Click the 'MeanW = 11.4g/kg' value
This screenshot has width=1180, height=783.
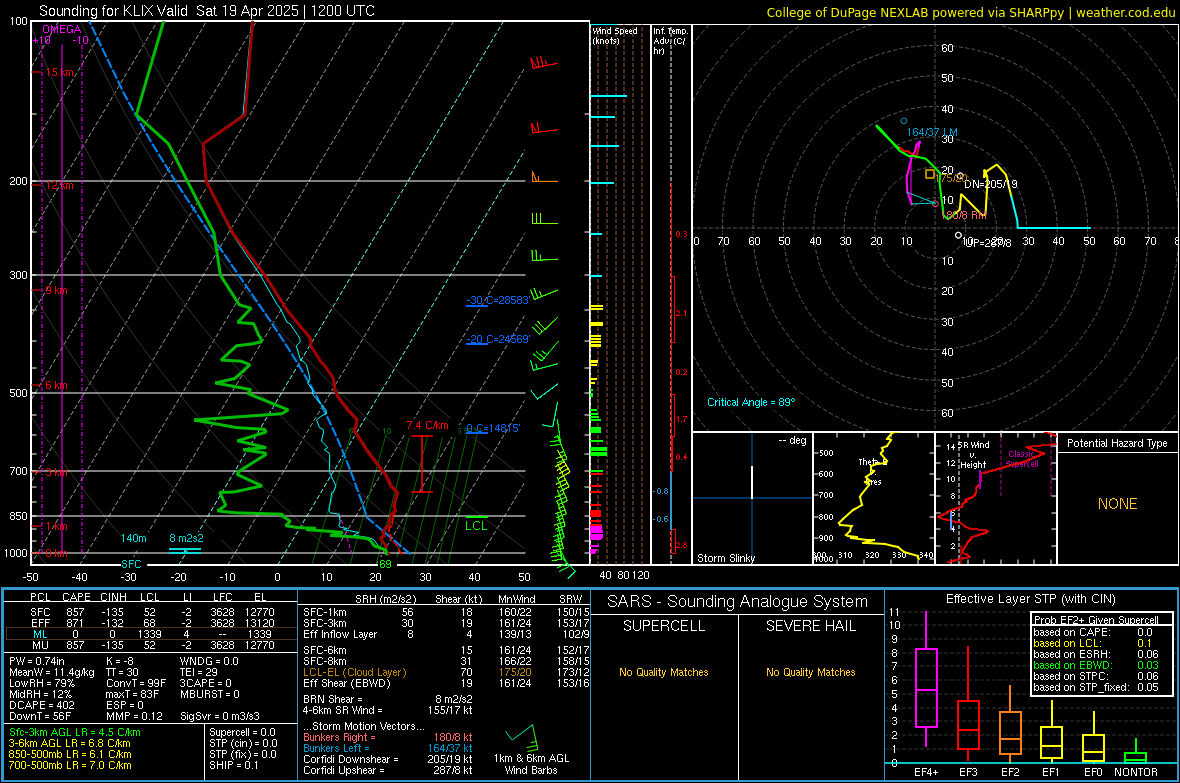pyautogui.click(x=52, y=672)
